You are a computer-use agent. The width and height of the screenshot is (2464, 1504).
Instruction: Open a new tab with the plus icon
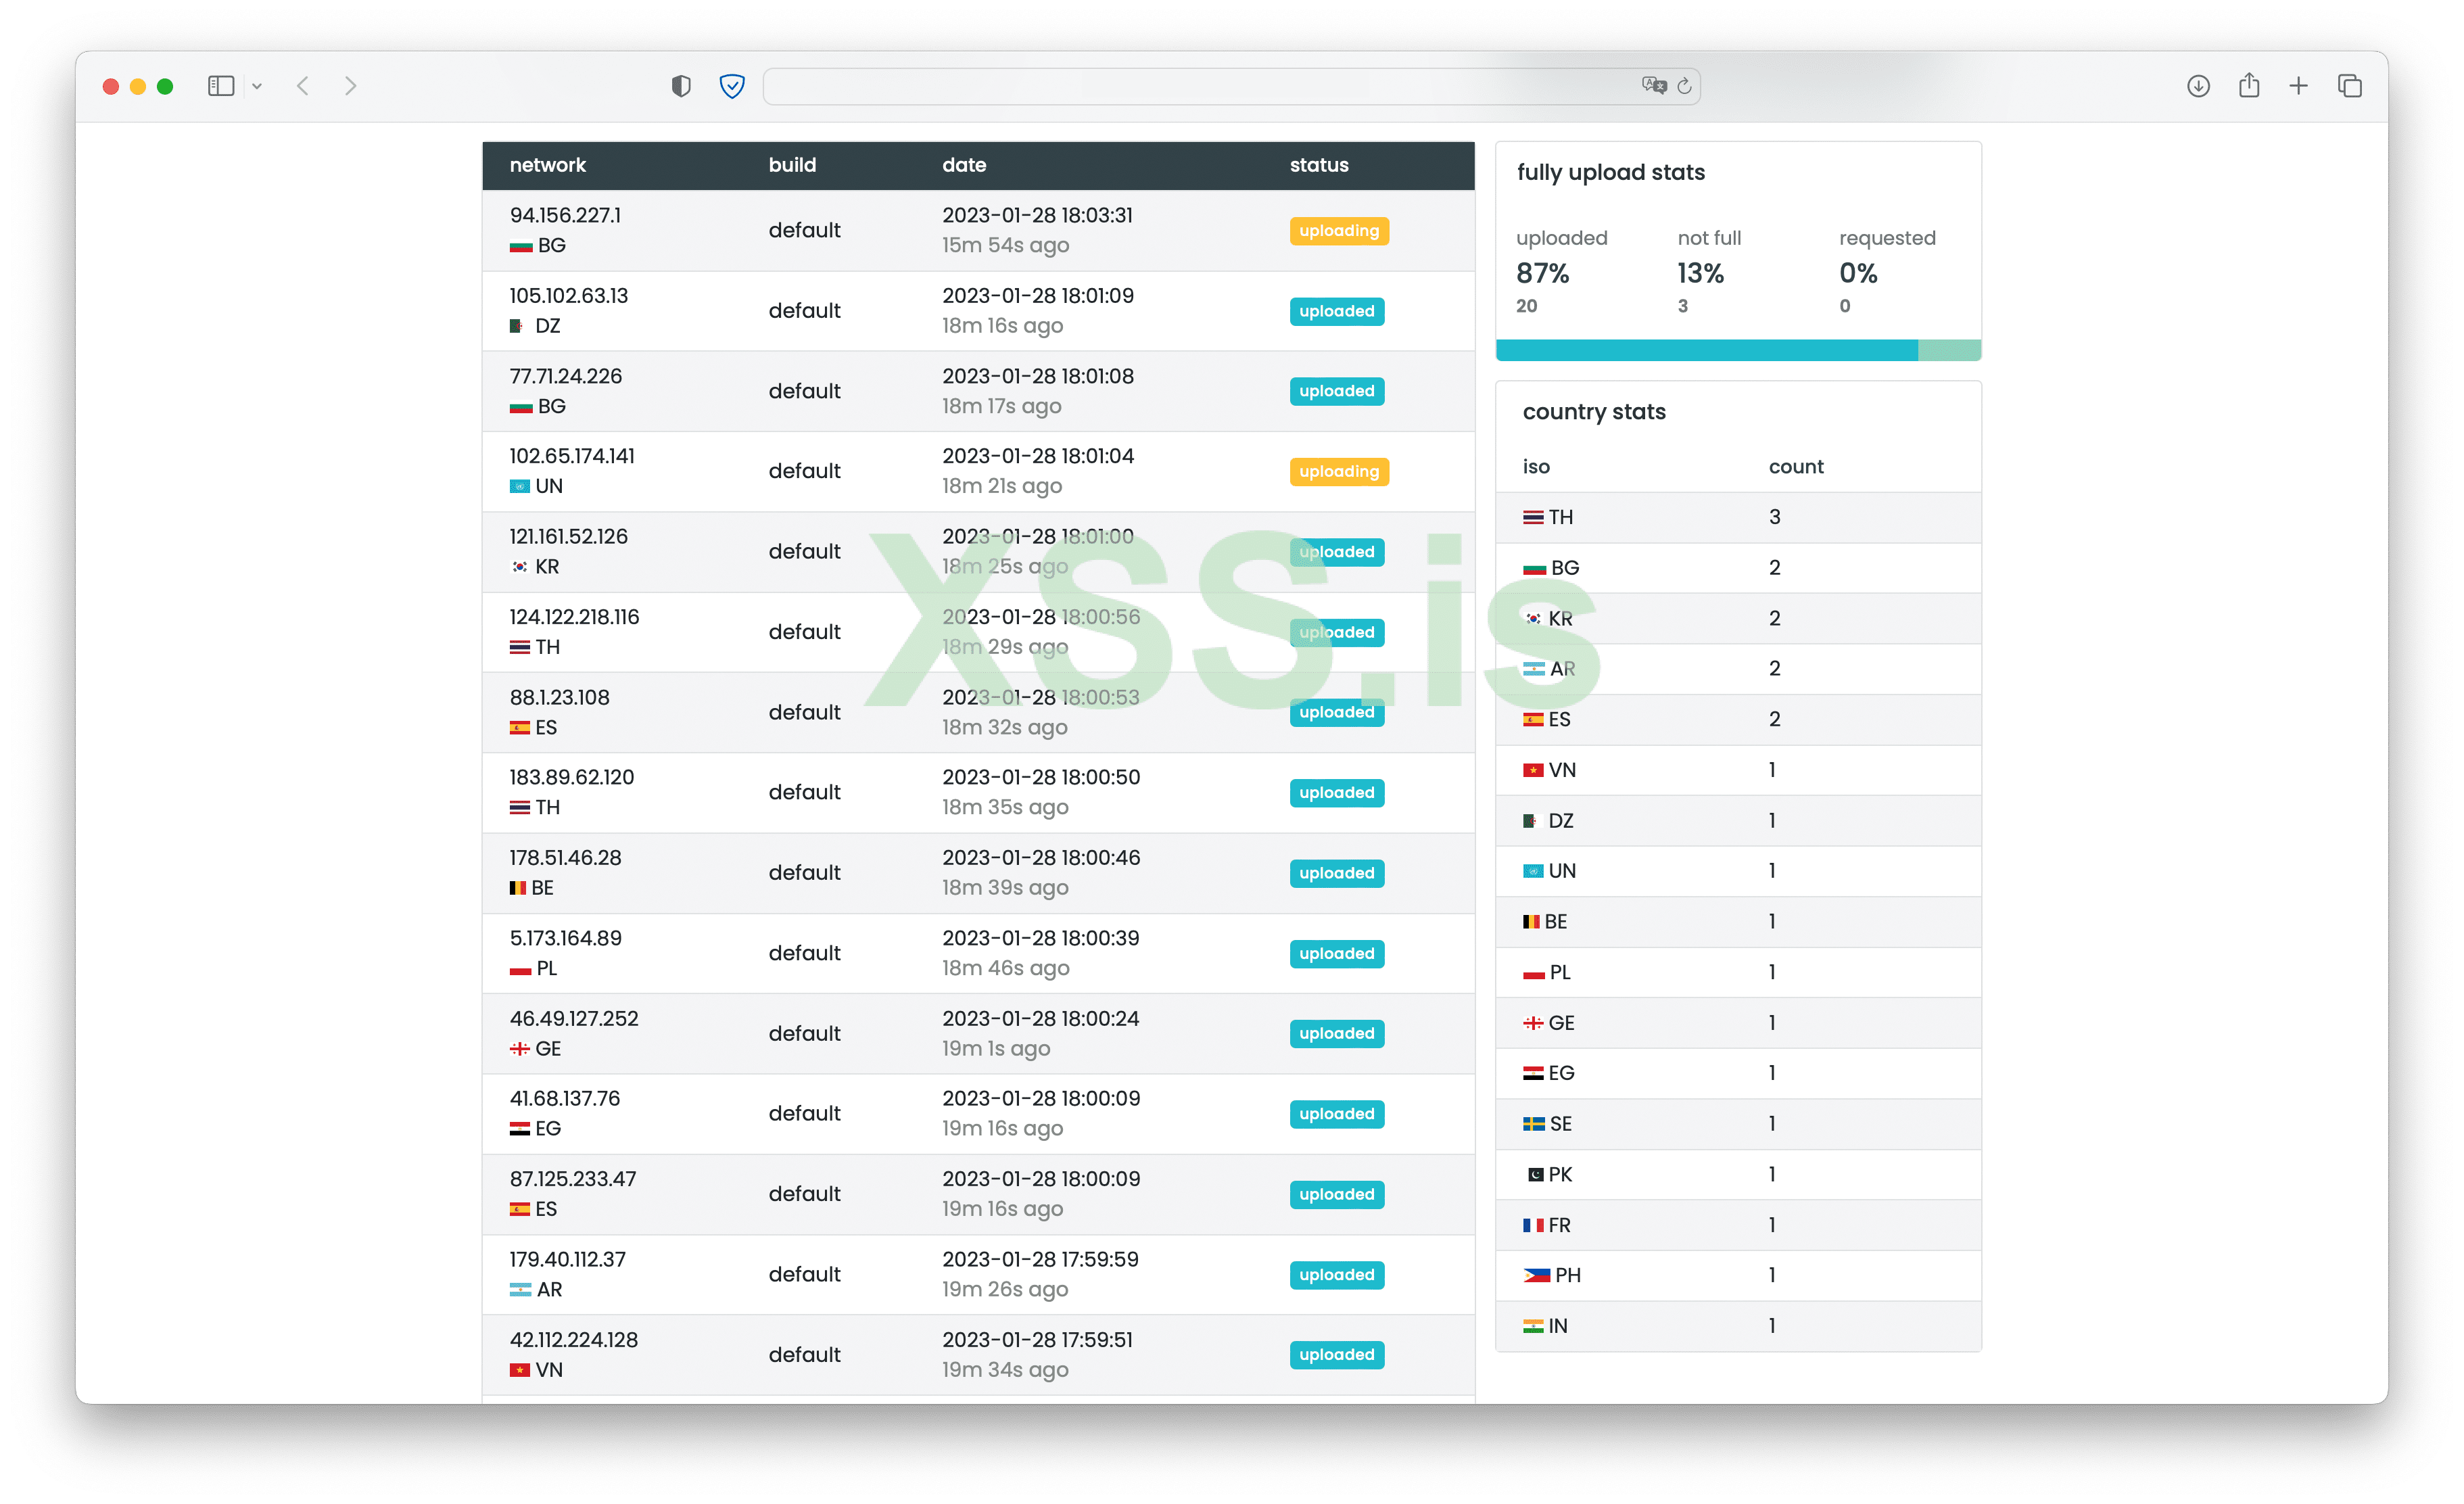pyautogui.click(x=2298, y=86)
